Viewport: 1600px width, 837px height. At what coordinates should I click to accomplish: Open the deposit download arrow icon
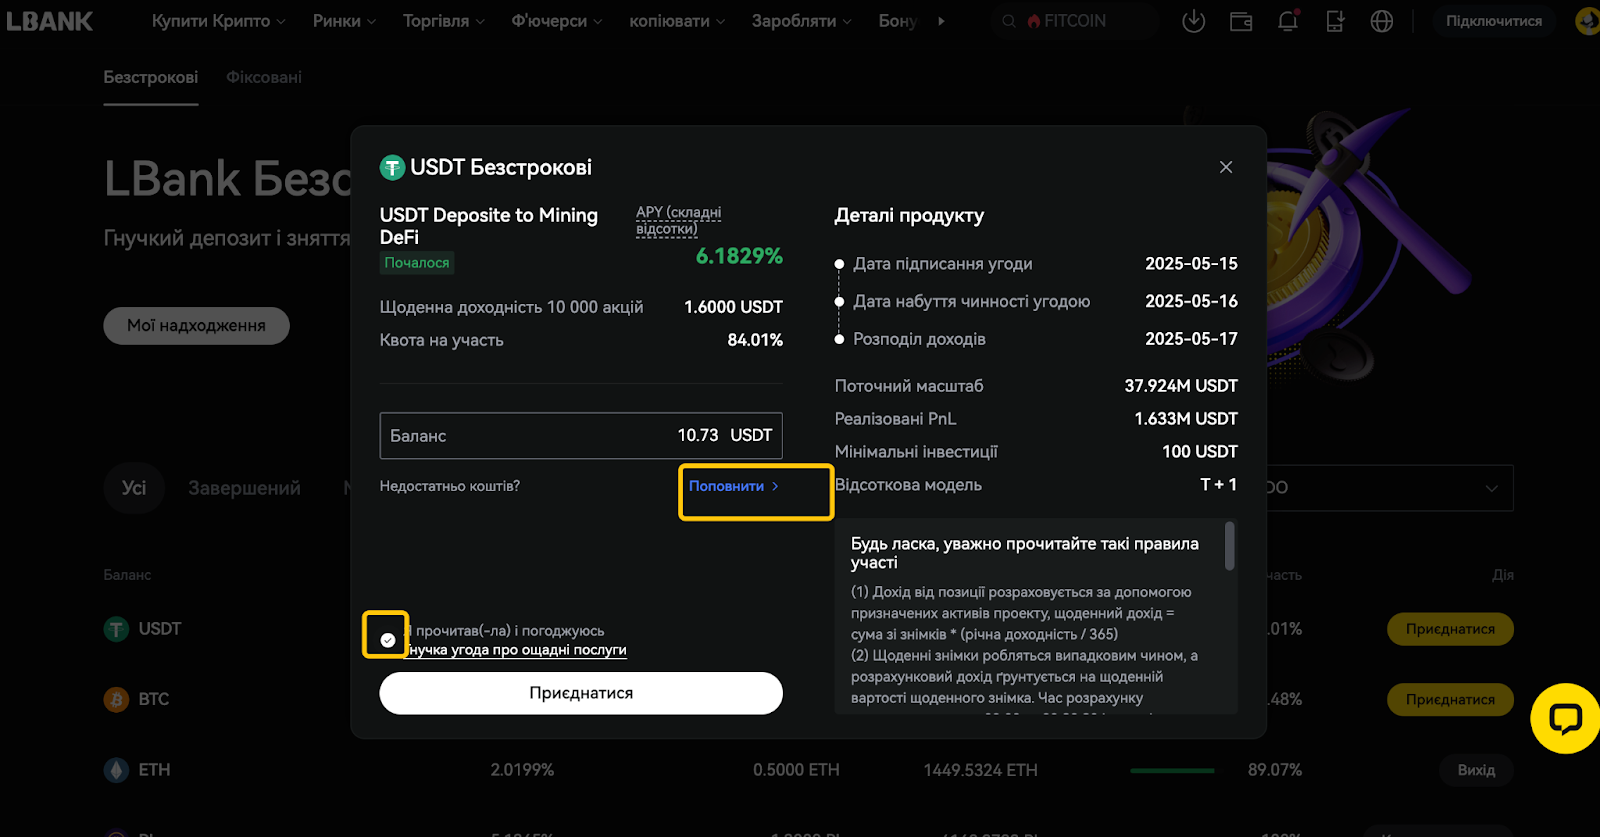(1193, 21)
